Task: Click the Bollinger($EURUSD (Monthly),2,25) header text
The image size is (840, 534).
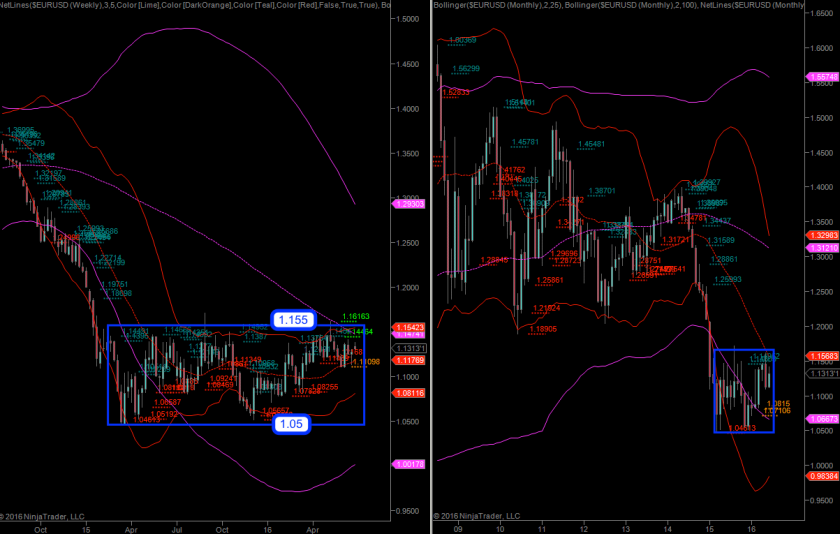Action: coord(497,5)
